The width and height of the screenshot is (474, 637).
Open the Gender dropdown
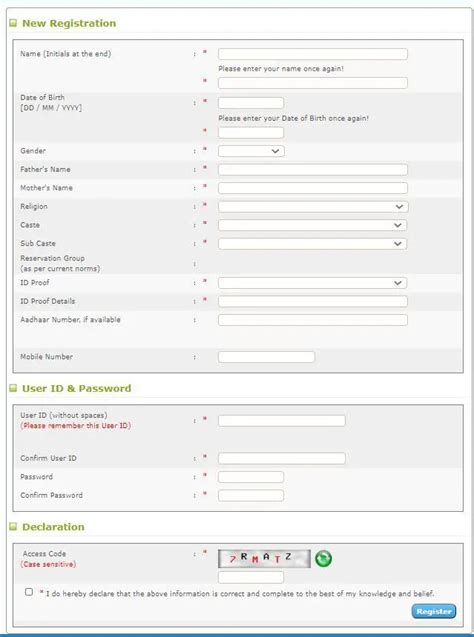(x=251, y=151)
